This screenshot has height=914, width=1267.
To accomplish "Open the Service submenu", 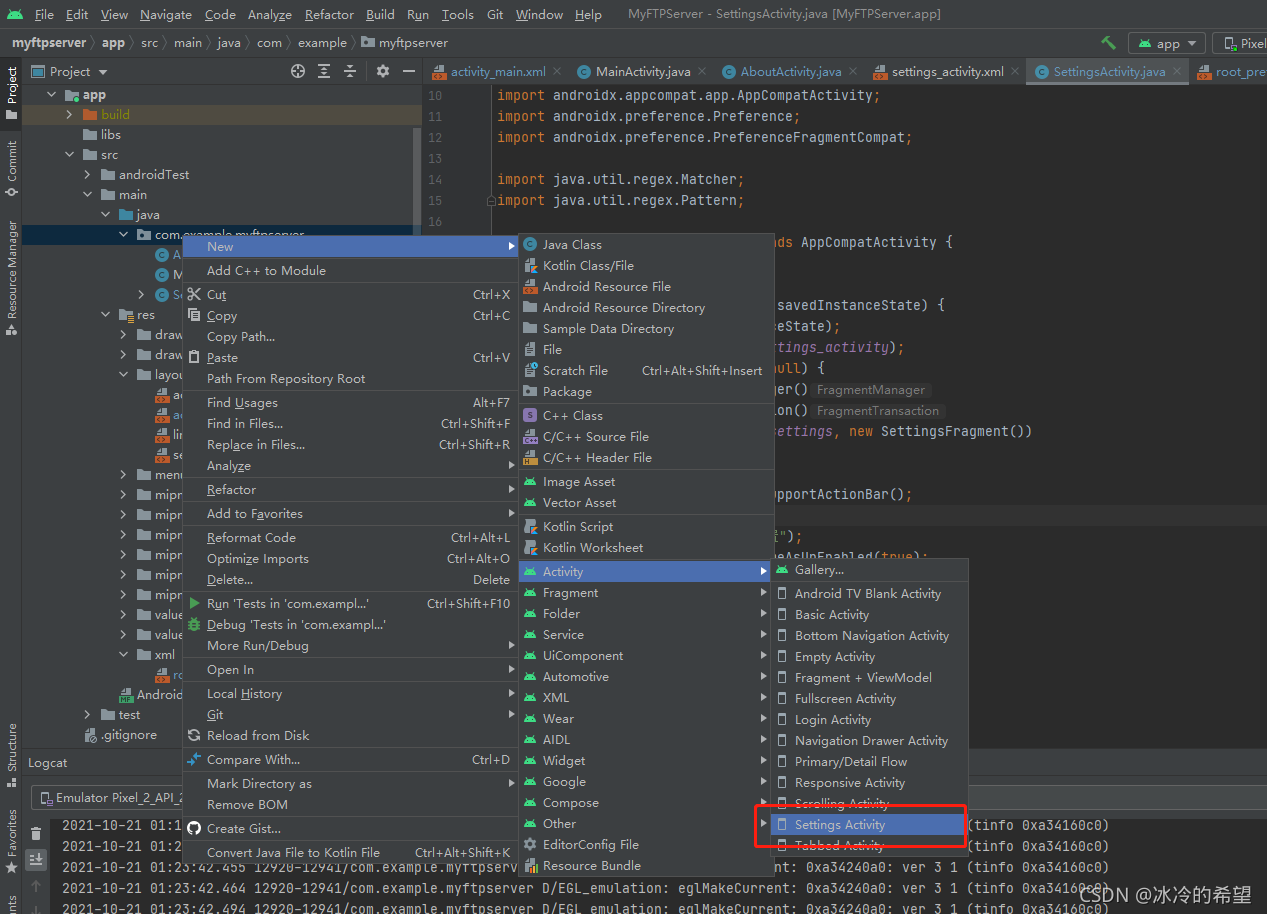I will 646,634.
